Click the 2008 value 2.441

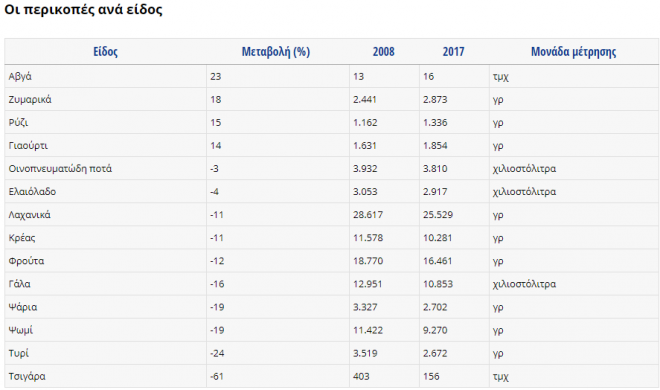click(x=365, y=100)
